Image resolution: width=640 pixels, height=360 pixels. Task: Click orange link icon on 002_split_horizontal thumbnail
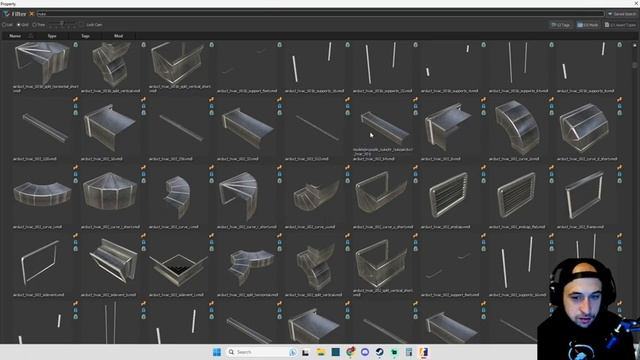pos(280,236)
